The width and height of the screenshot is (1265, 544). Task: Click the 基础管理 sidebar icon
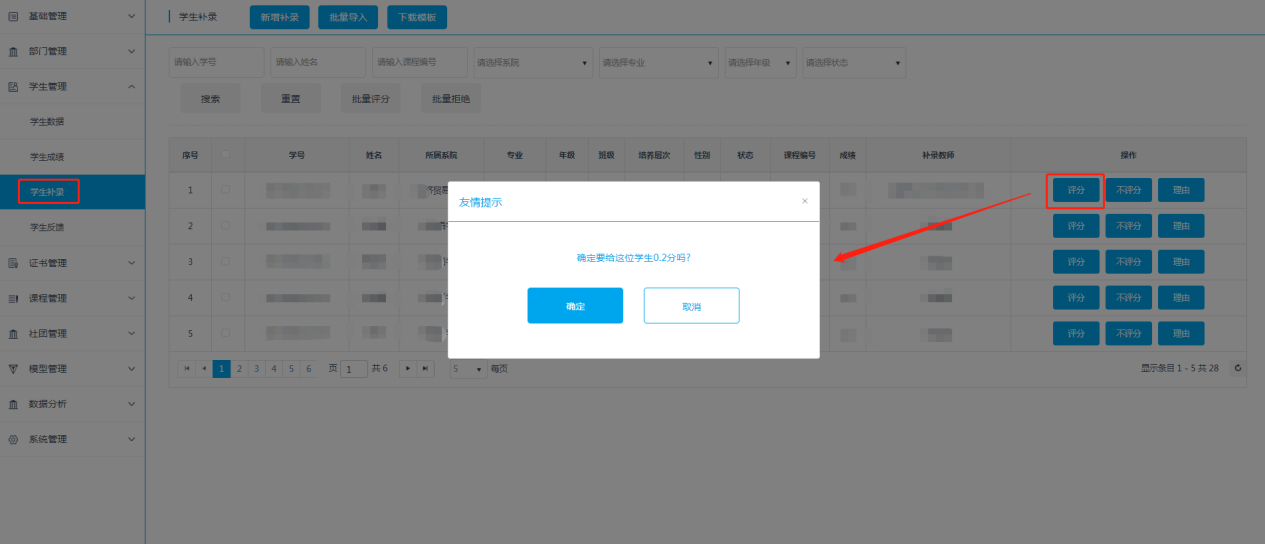point(13,16)
